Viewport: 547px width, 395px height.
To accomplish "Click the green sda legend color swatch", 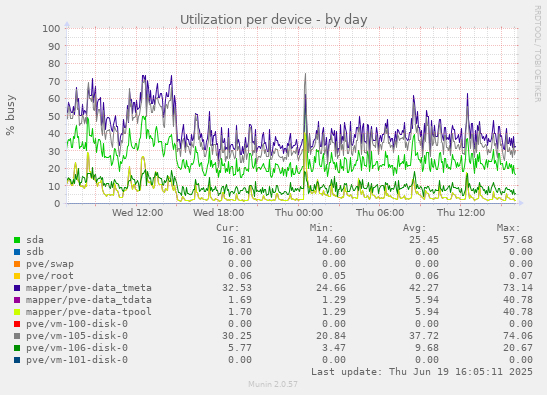I will (17, 240).
